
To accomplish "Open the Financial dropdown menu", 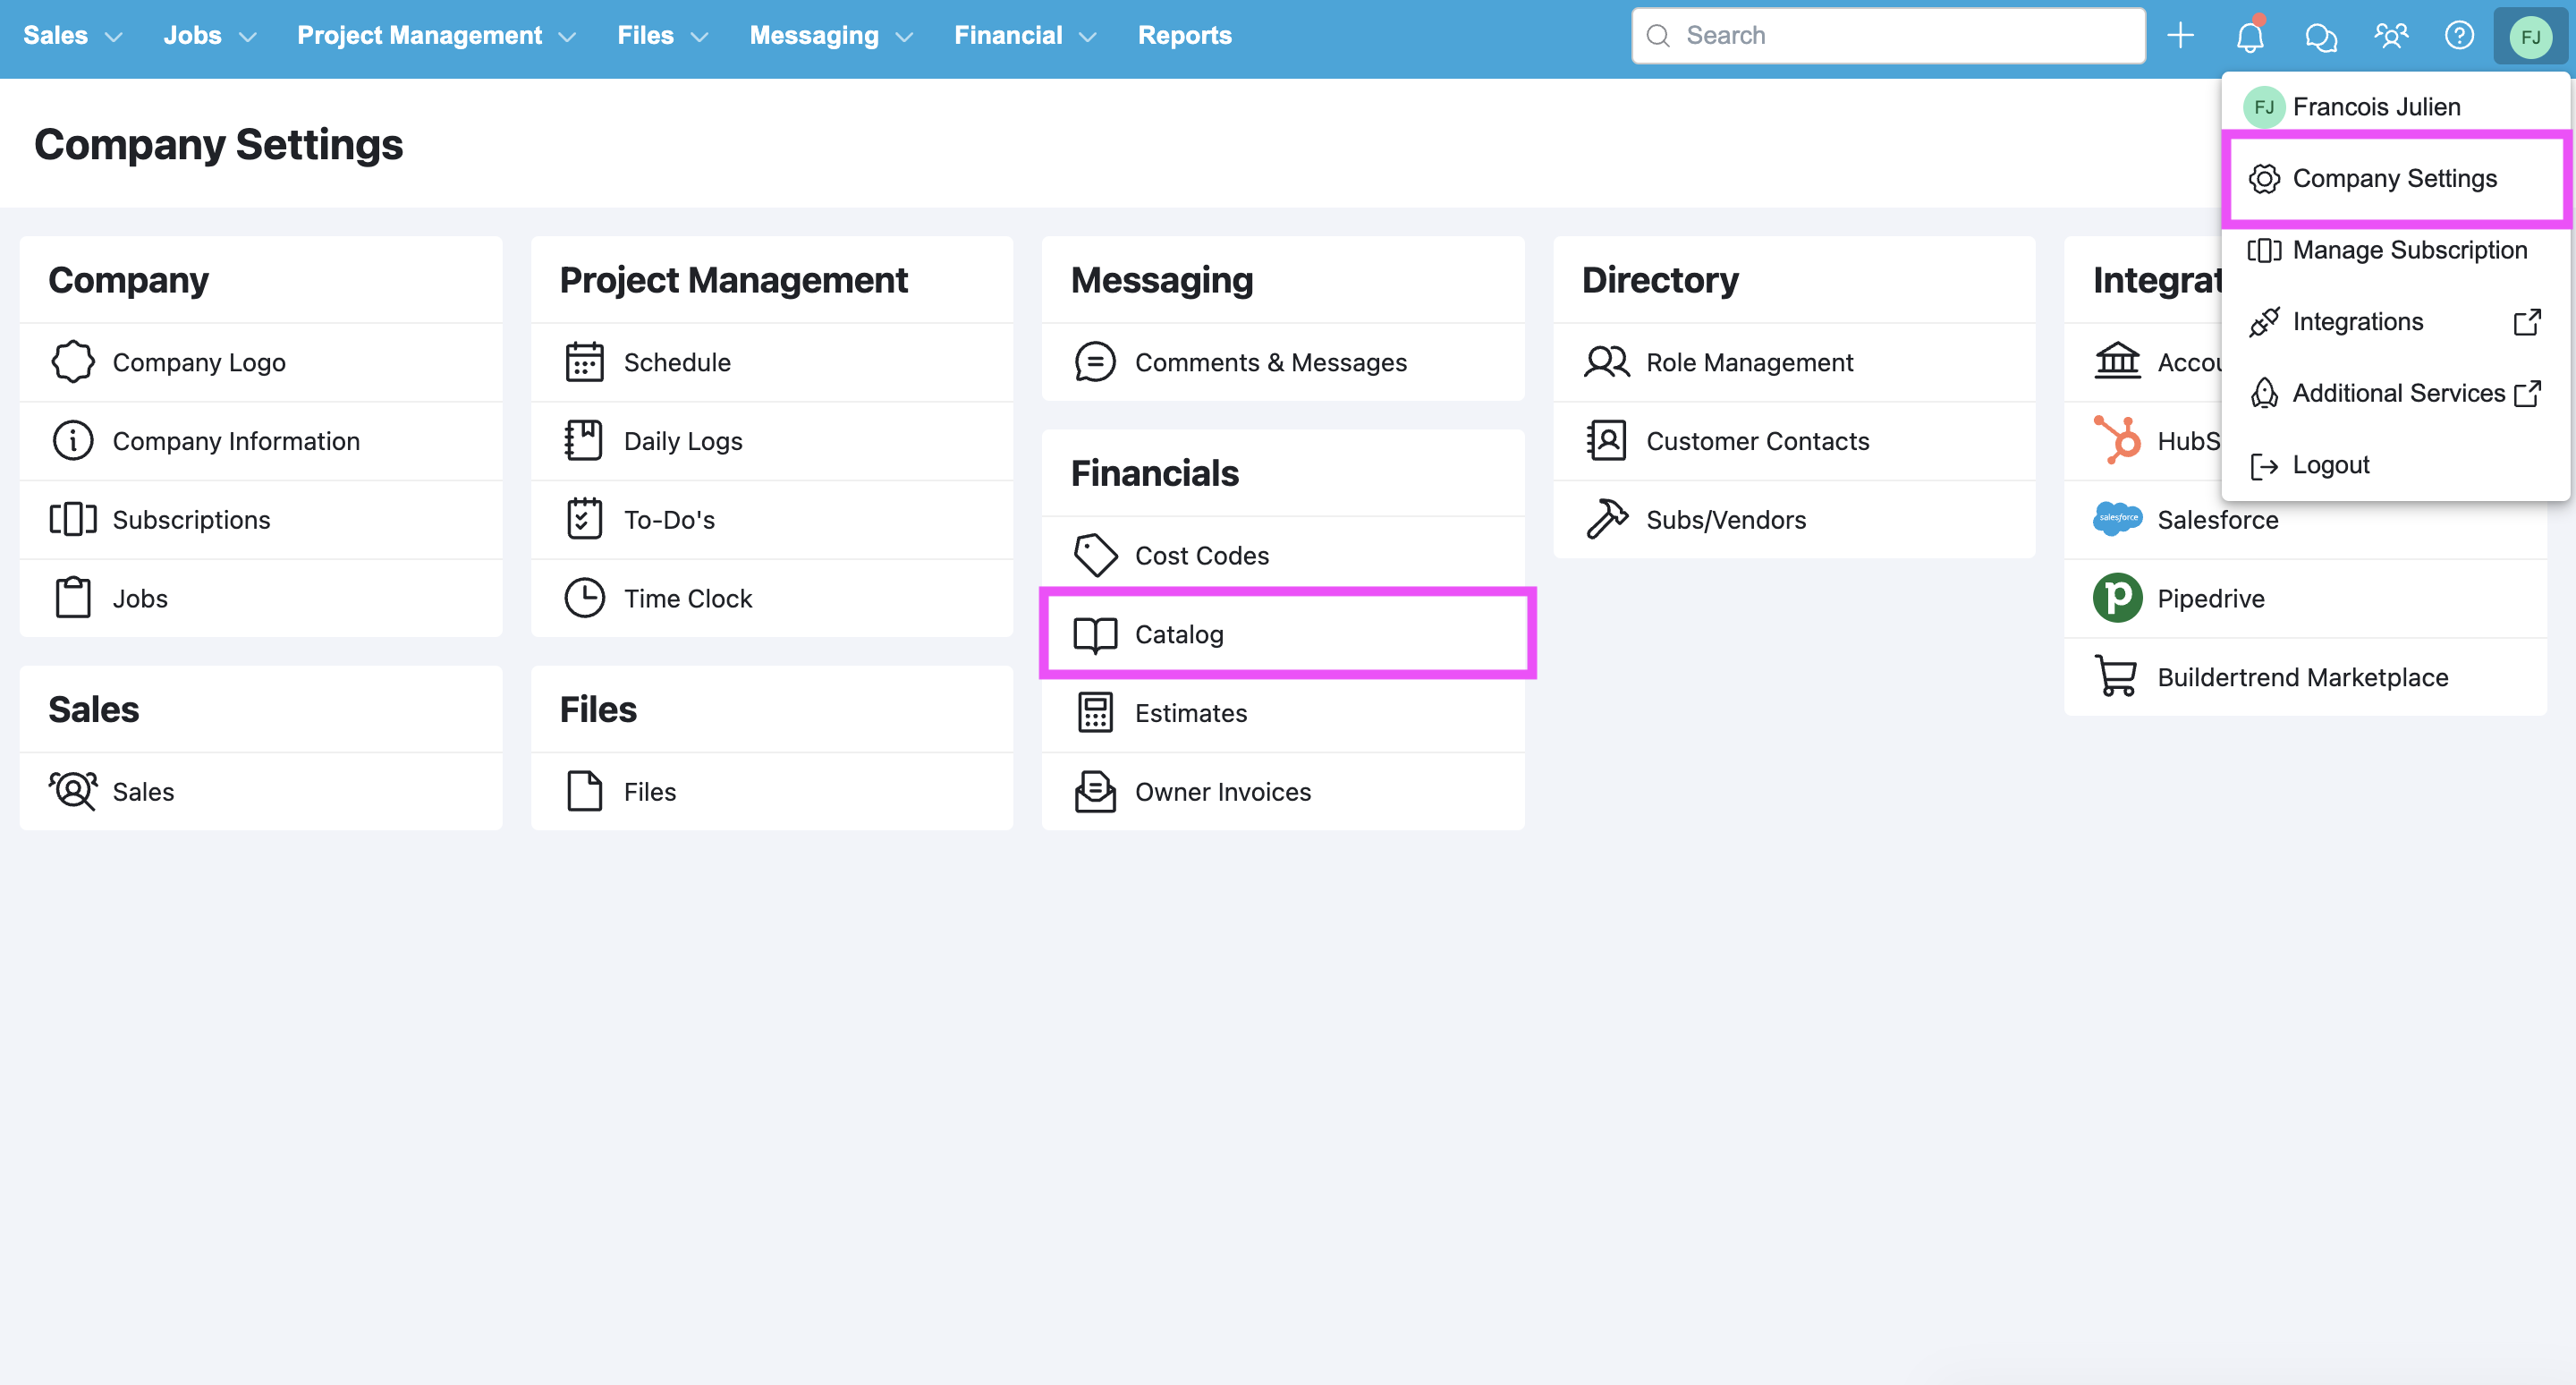I will 1025,36.
